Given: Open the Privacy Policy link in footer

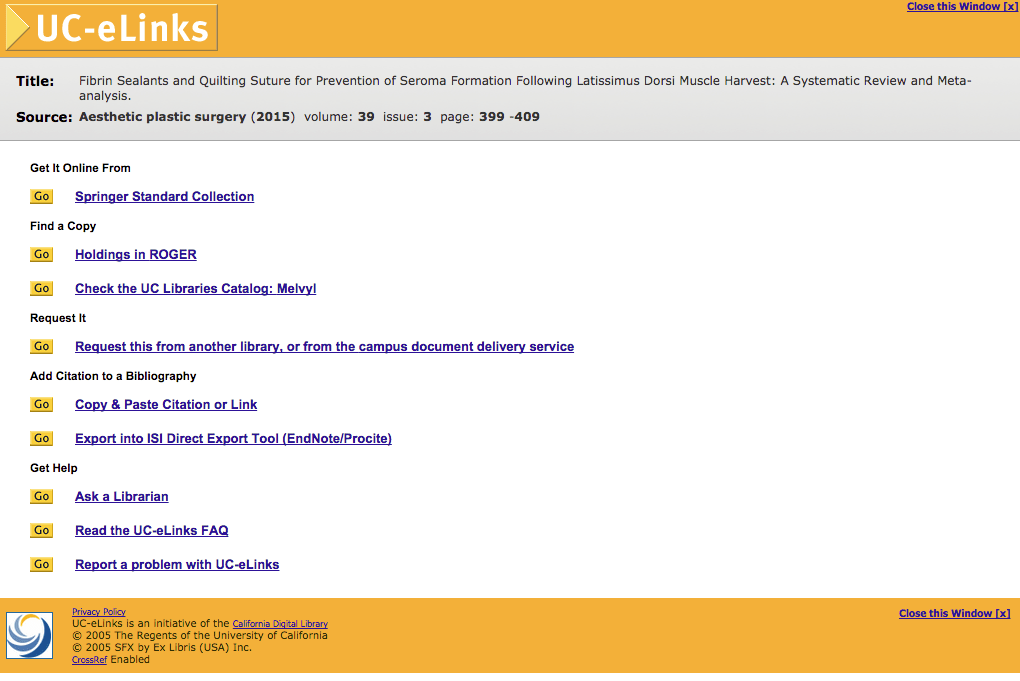Looking at the screenshot, I should tap(99, 611).
